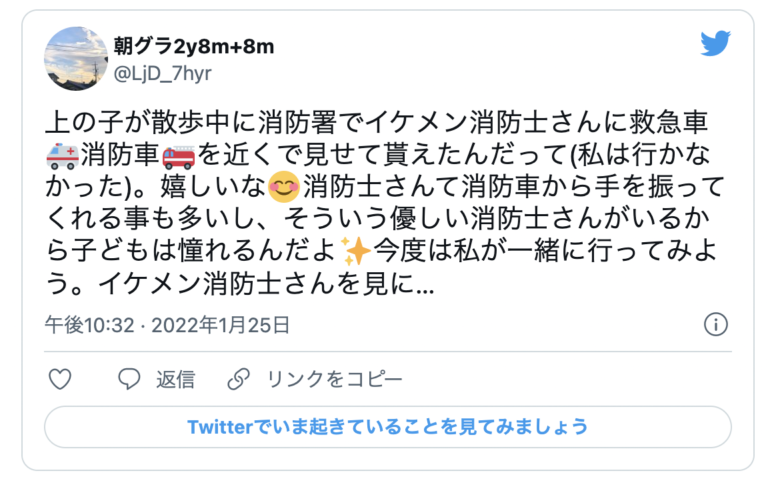This screenshot has height=483, width=768.
Task: Click the Twitterでいま起きていることを見てみましょう button
Action: point(388,427)
